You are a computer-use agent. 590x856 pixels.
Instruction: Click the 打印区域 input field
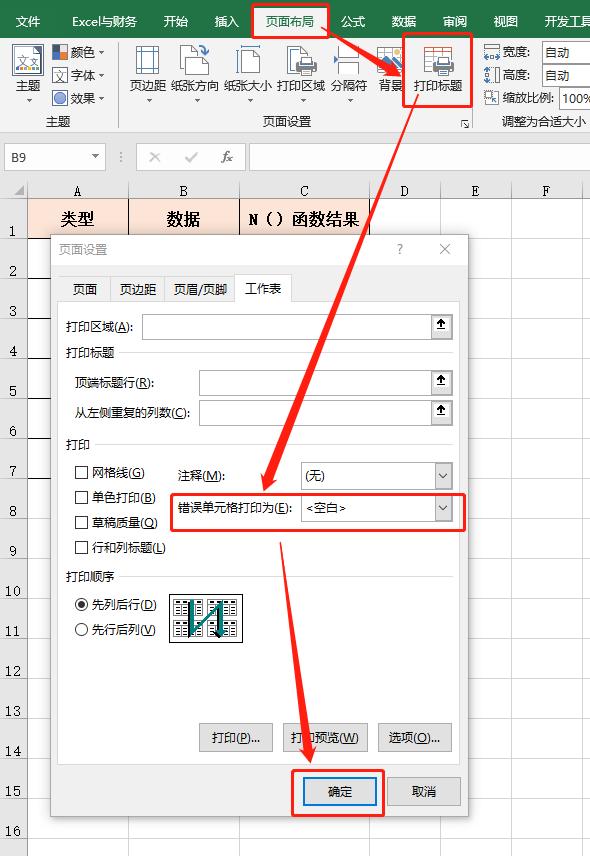287,326
